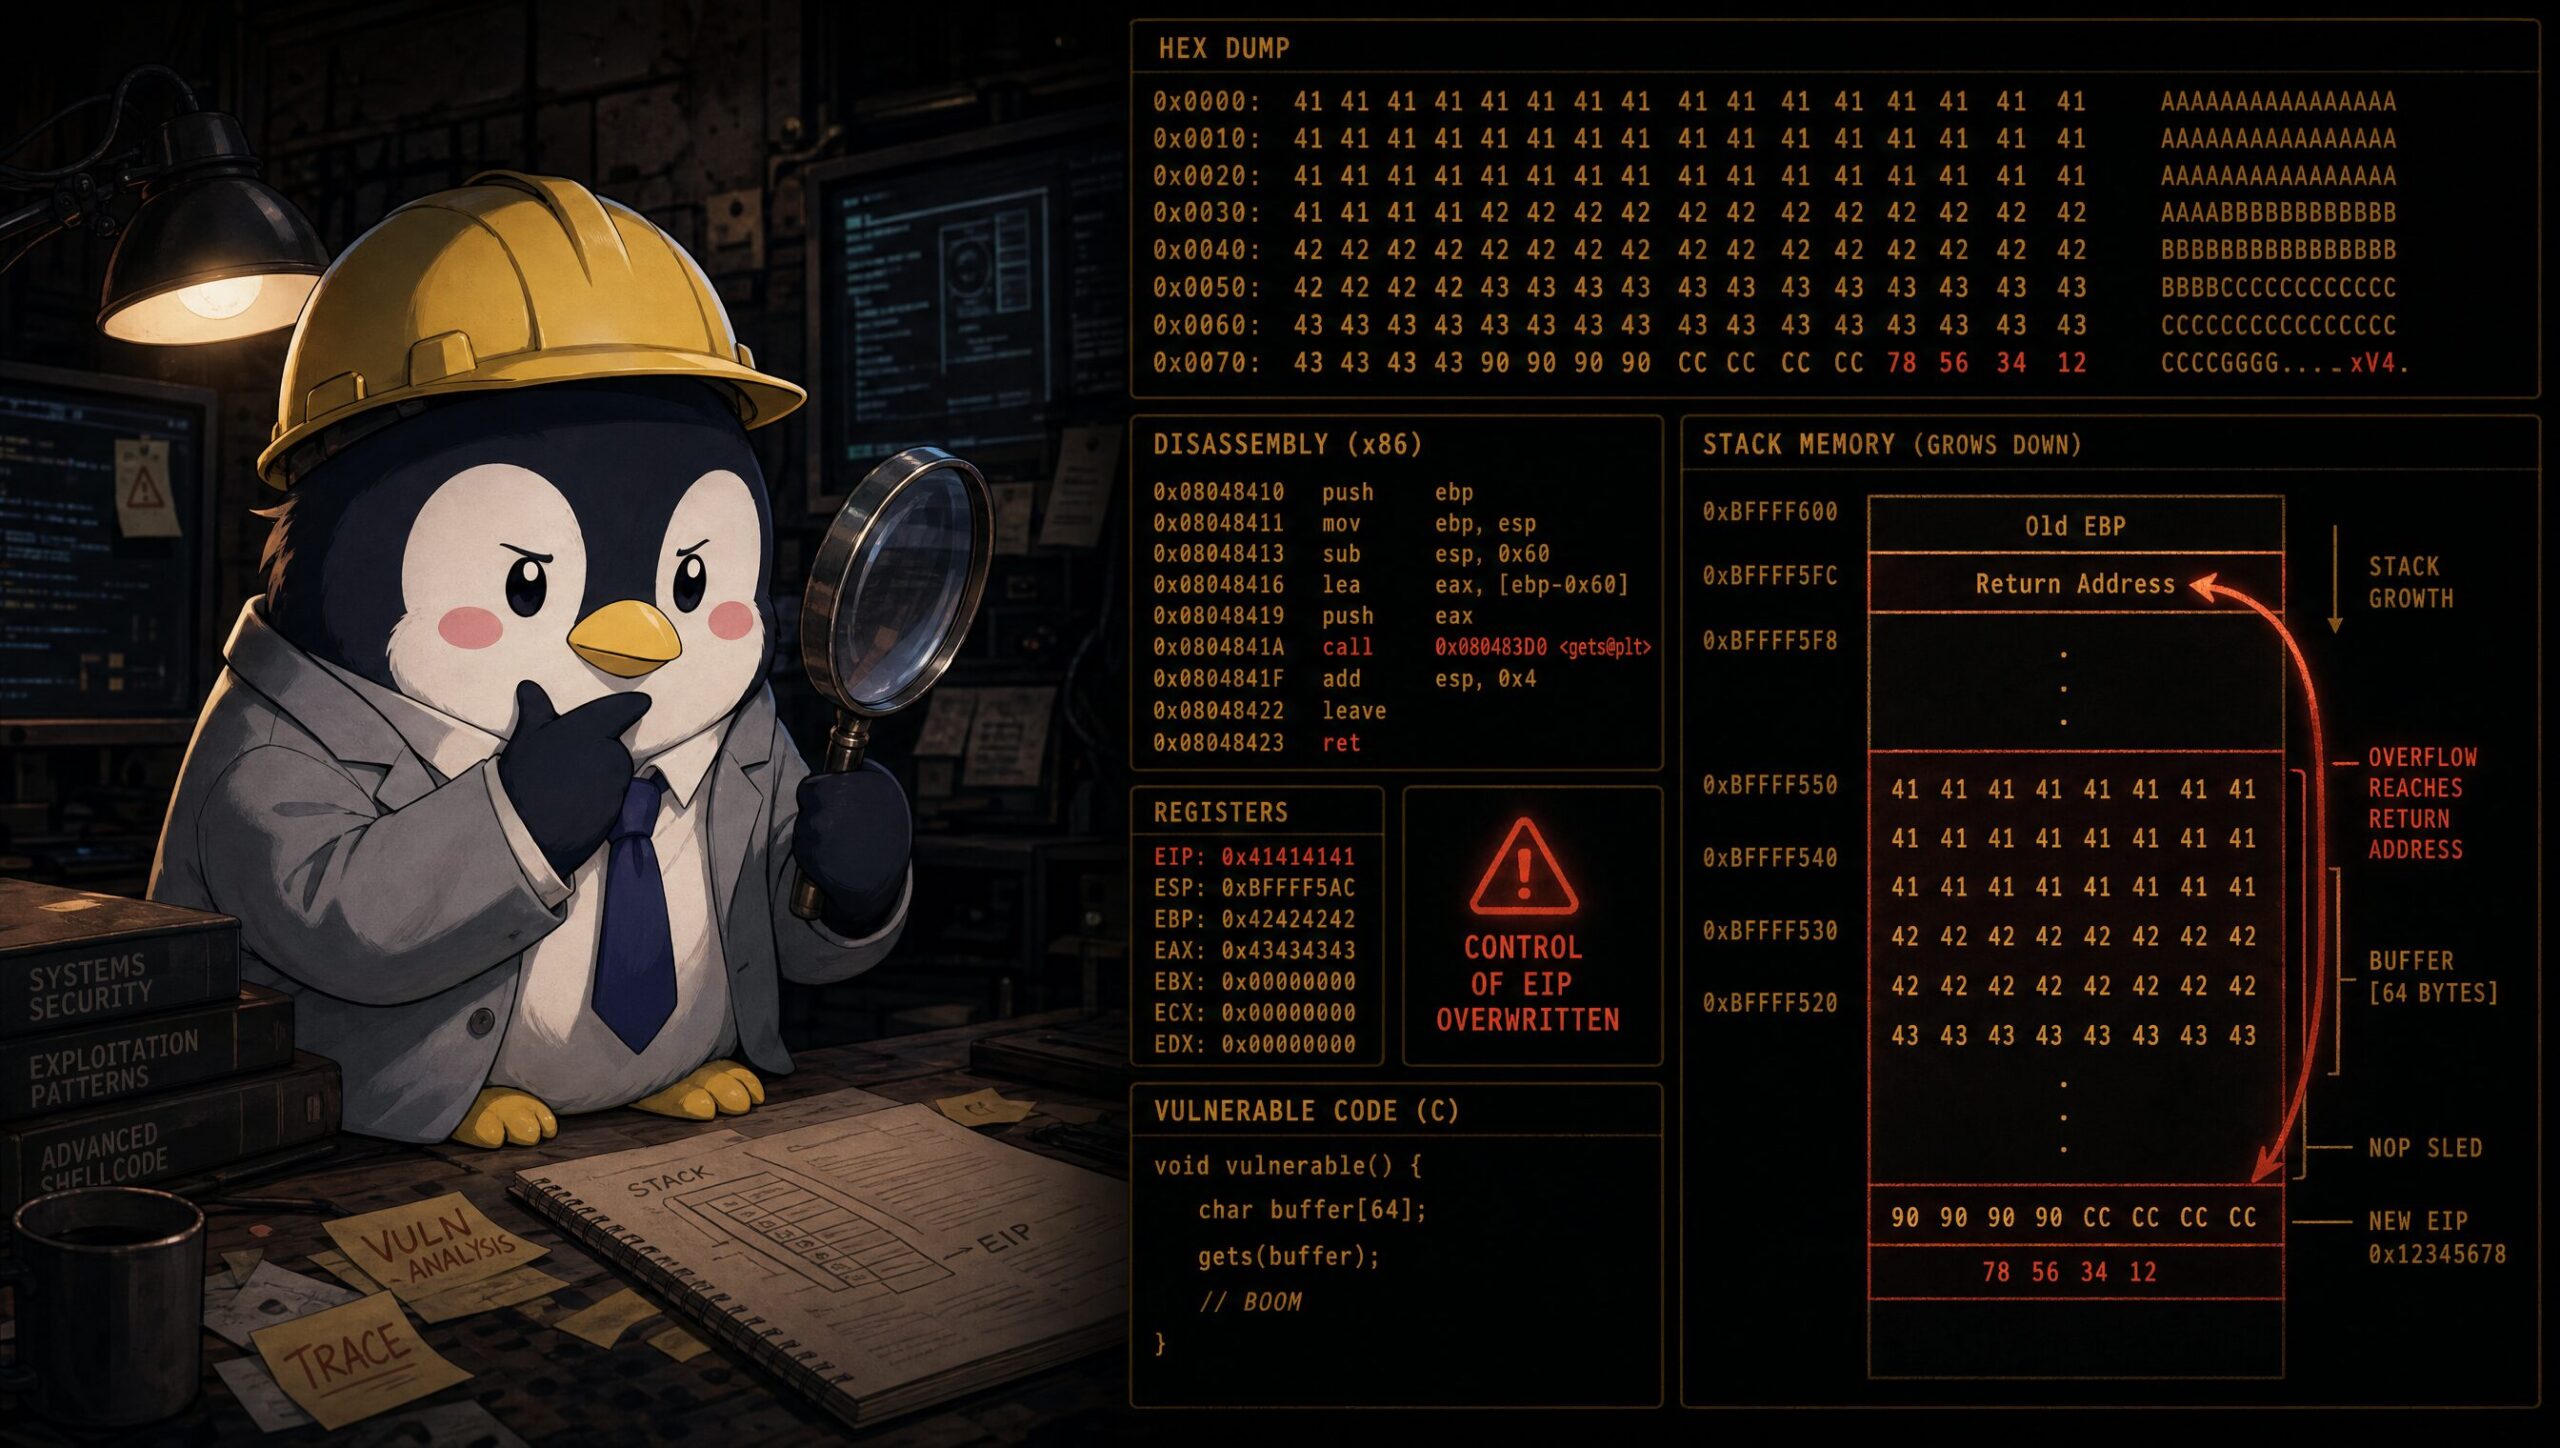This screenshot has height=1448, width=2560.
Task: Select the ESP: 0xBFFFF5AC register line
Action: [1254, 887]
